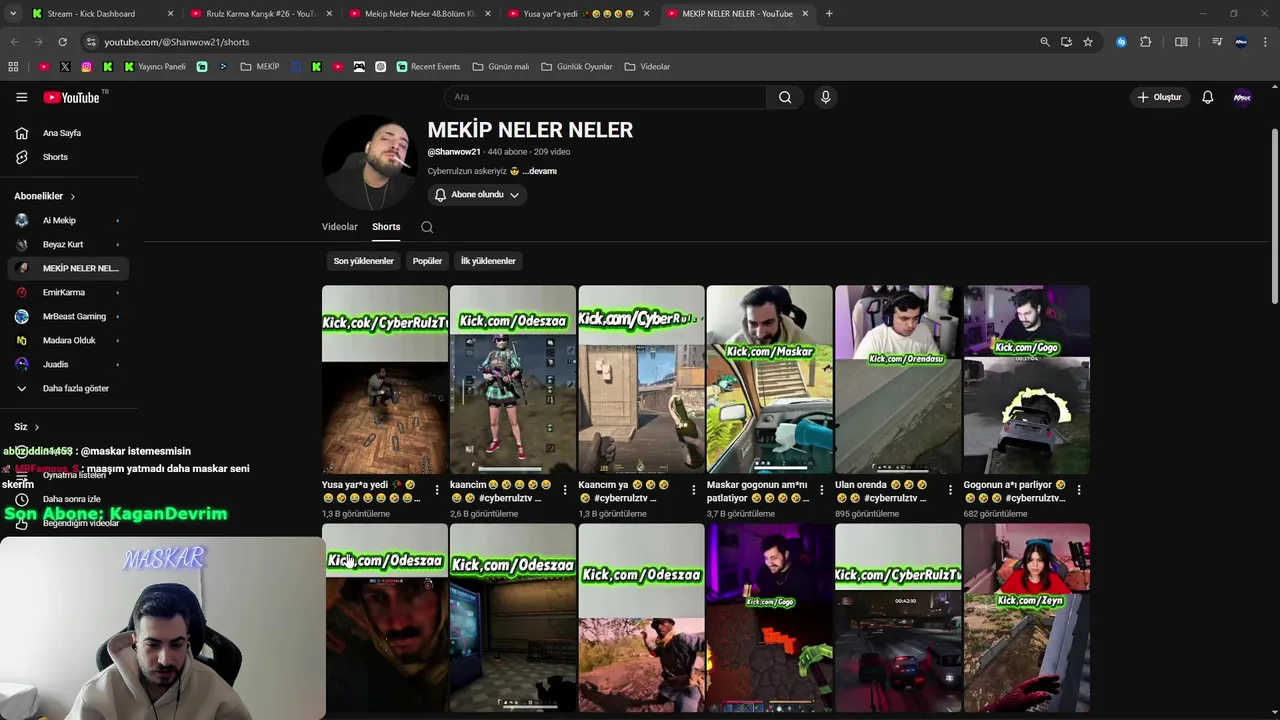Open options for Gogonun a*ı parlıyor short
1280x720 pixels.
tap(1079, 490)
